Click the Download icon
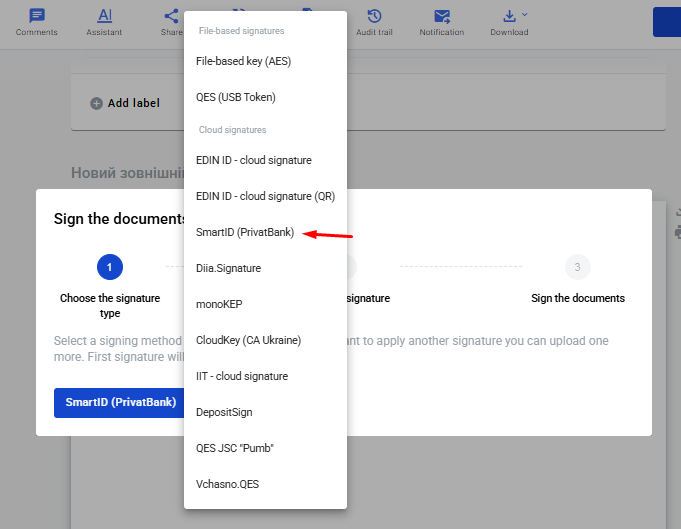The image size is (681, 529). tap(509, 16)
